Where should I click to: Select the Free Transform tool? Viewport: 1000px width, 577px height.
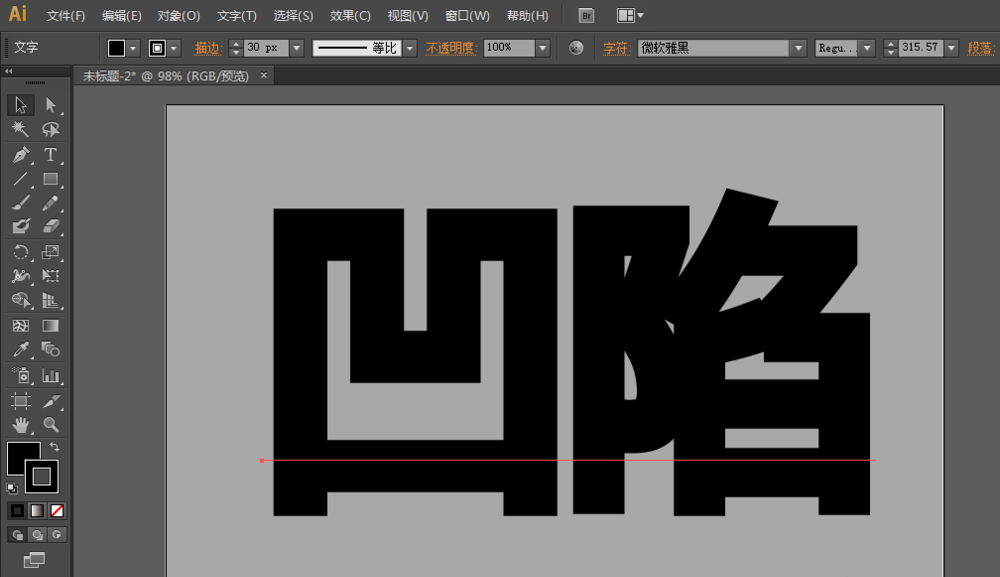pyautogui.click(x=50, y=276)
